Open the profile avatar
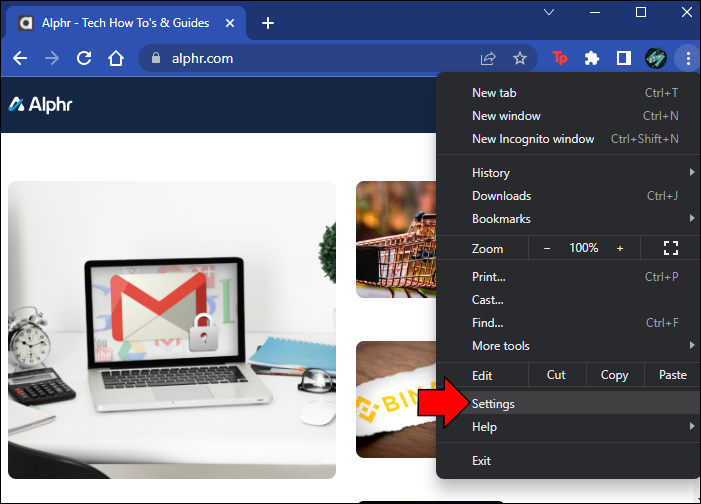 tap(655, 58)
